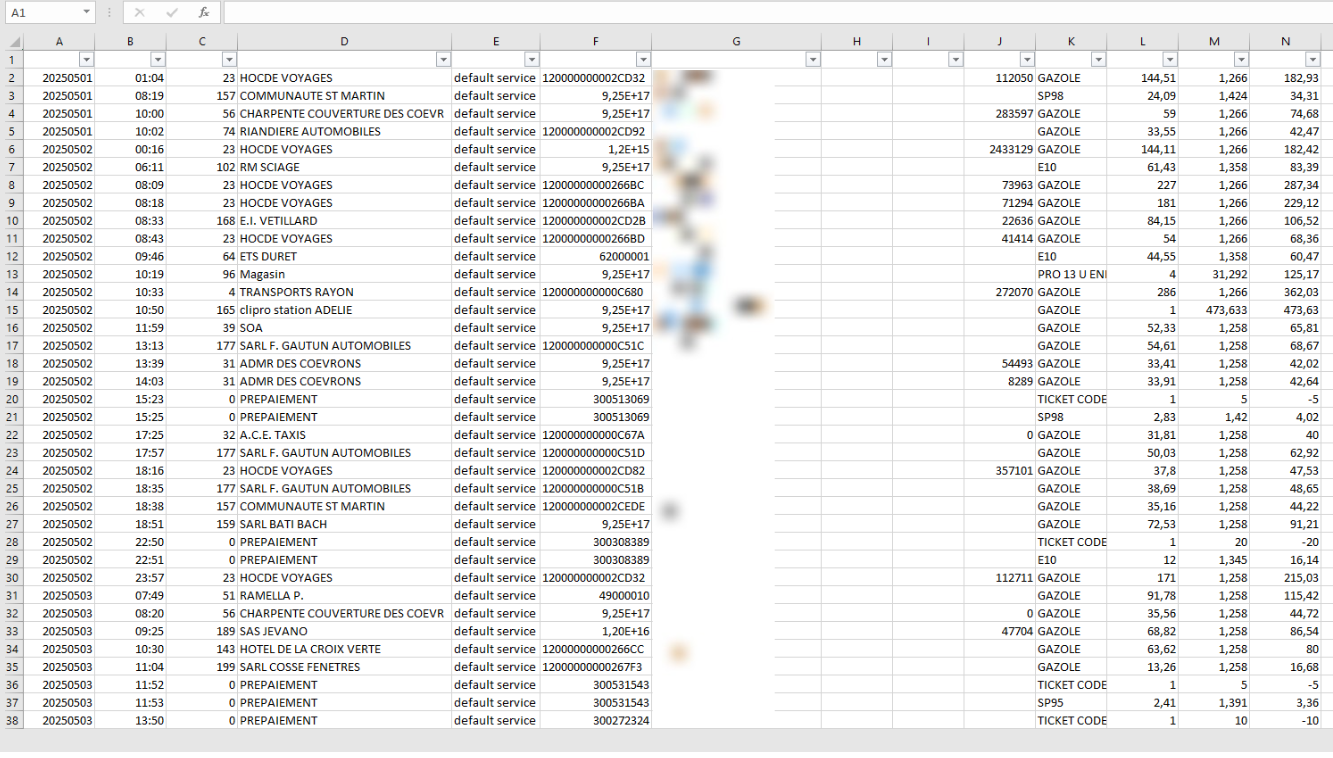The height and width of the screenshot is (758, 1333).
Task: Click the Select All corner triangle
Action: 15,42
